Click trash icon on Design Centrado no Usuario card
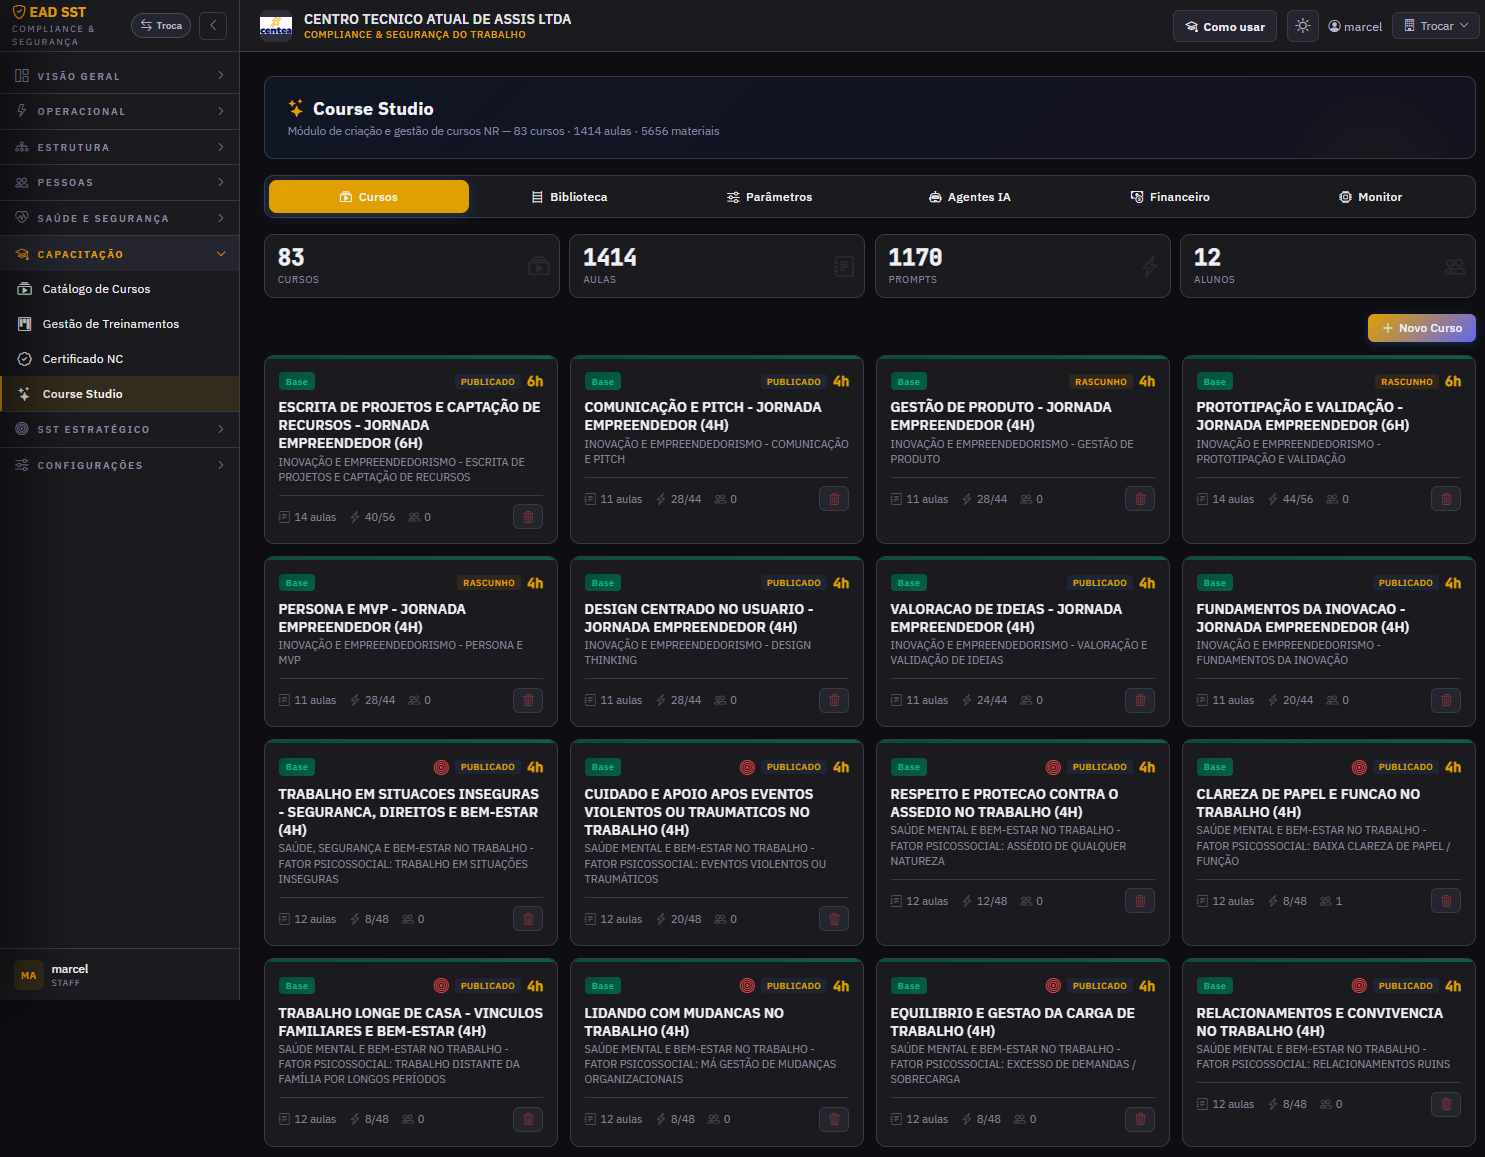Image resolution: width=1485 pixels, height=1157 pixels. pyautogui.click(x=834, y=700)
